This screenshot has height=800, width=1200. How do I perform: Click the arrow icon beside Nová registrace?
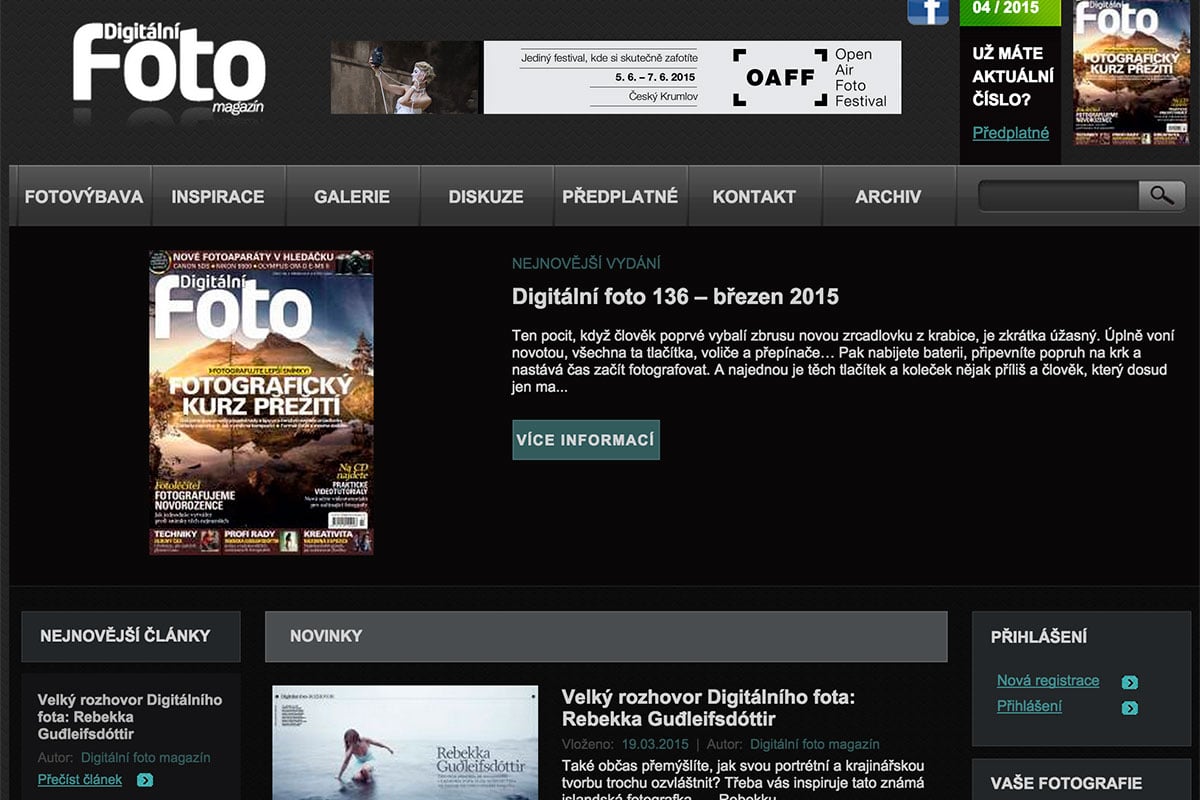1130,682
